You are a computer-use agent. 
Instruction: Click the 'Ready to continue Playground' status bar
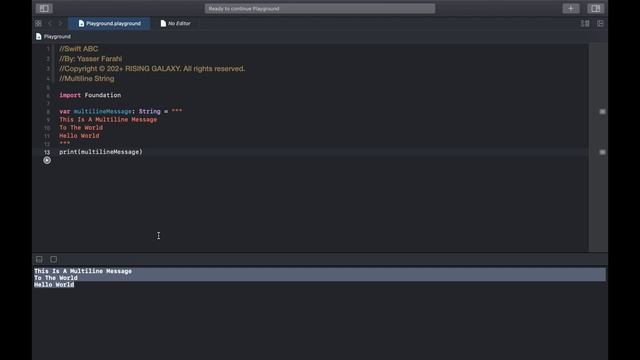[320, 9]
